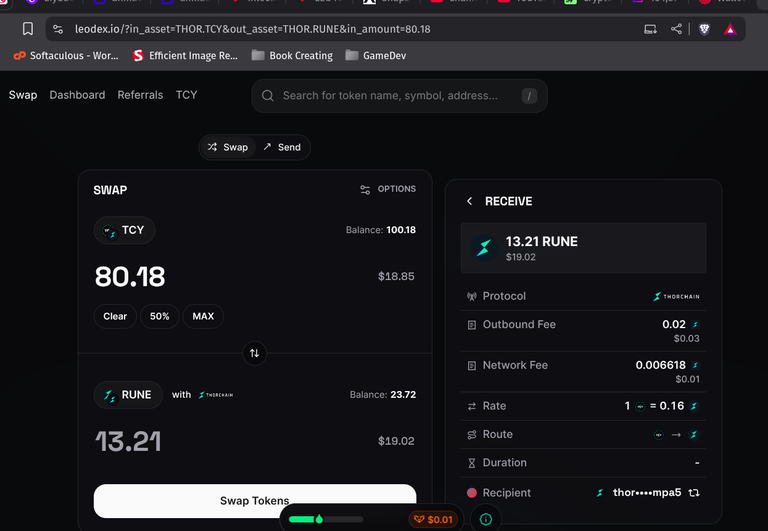Click the Rate swap arrows icon
768x531 pixels.
click(x=472, y=406)
